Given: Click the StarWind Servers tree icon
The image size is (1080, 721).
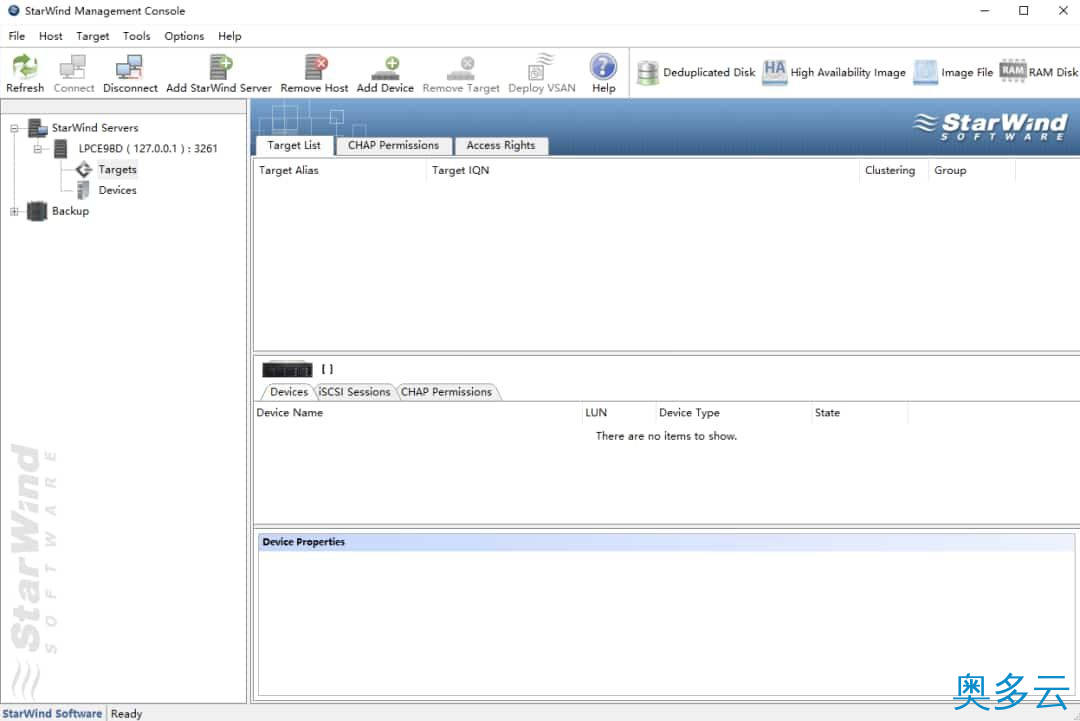Looking at the screenshot, I should click(x=37, y=128).
